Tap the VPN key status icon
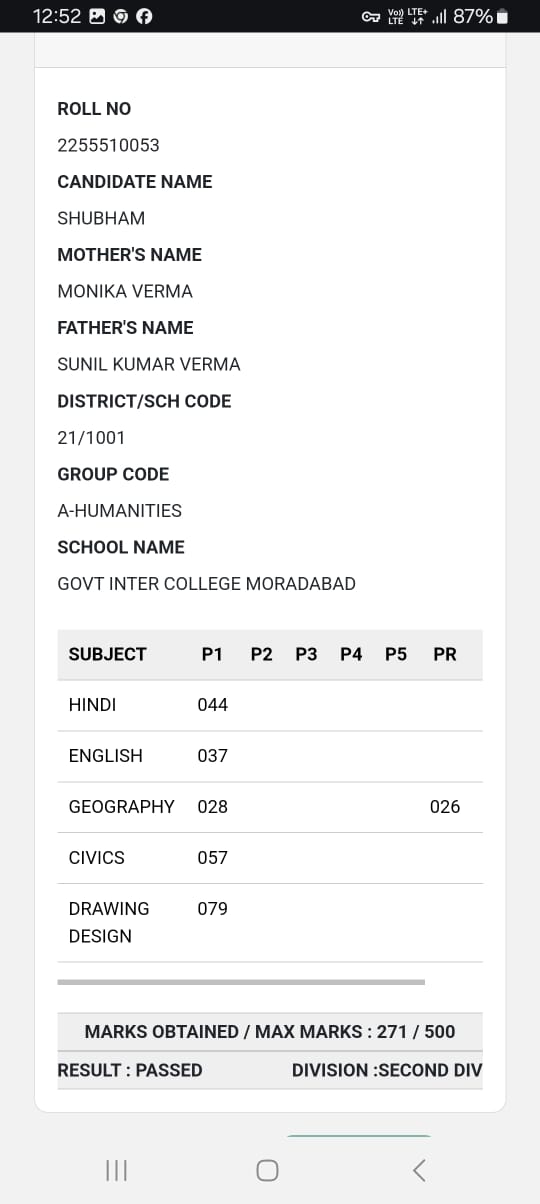 pyautogui.click(x=371, y=16)
